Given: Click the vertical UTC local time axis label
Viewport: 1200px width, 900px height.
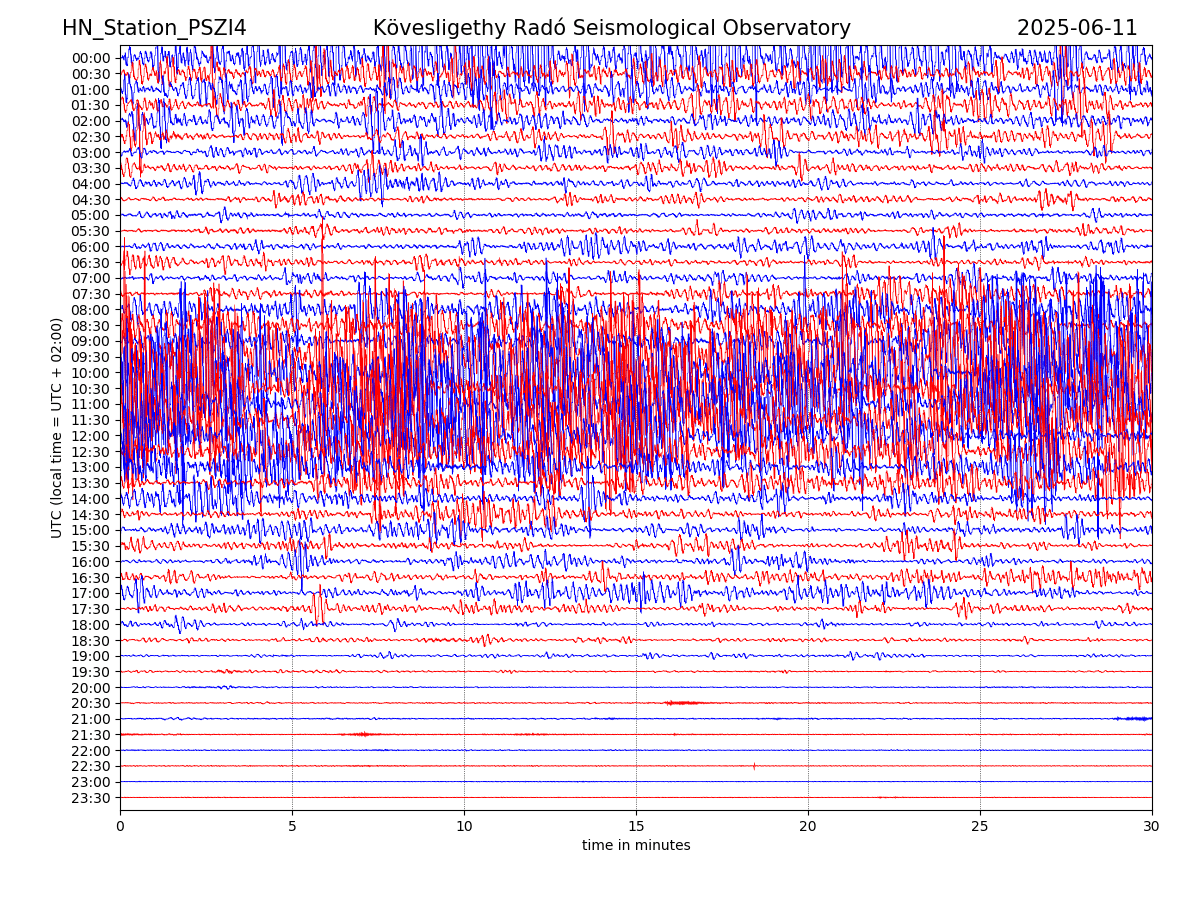Looking at the screenshot, I should pos(57,428).
